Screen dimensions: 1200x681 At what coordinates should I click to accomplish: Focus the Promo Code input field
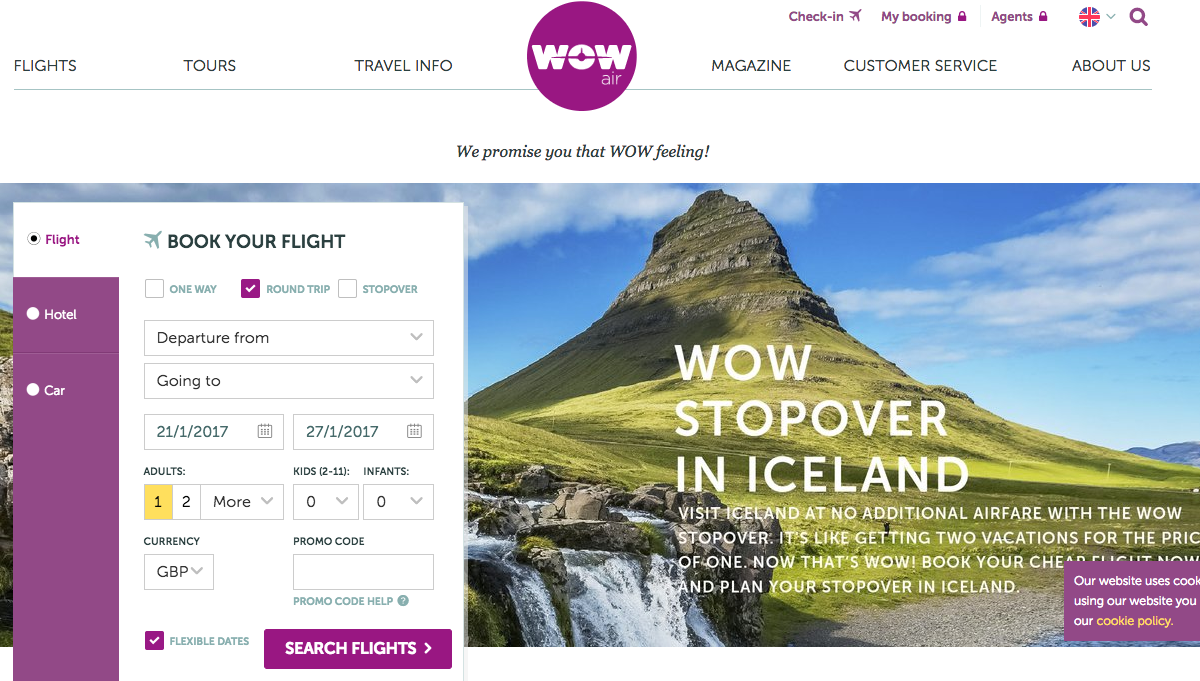pyautogui.click(x=363, y=572)
